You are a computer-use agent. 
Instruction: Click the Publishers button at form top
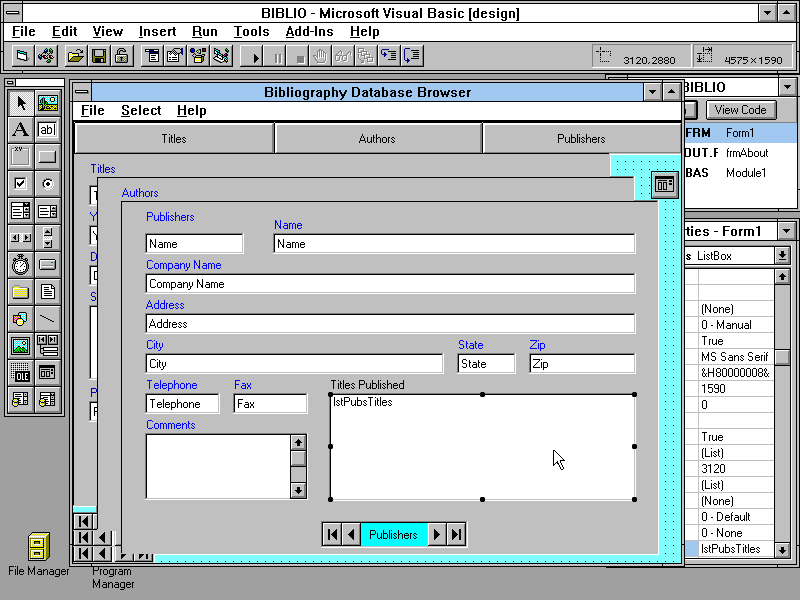click(581, 138)
